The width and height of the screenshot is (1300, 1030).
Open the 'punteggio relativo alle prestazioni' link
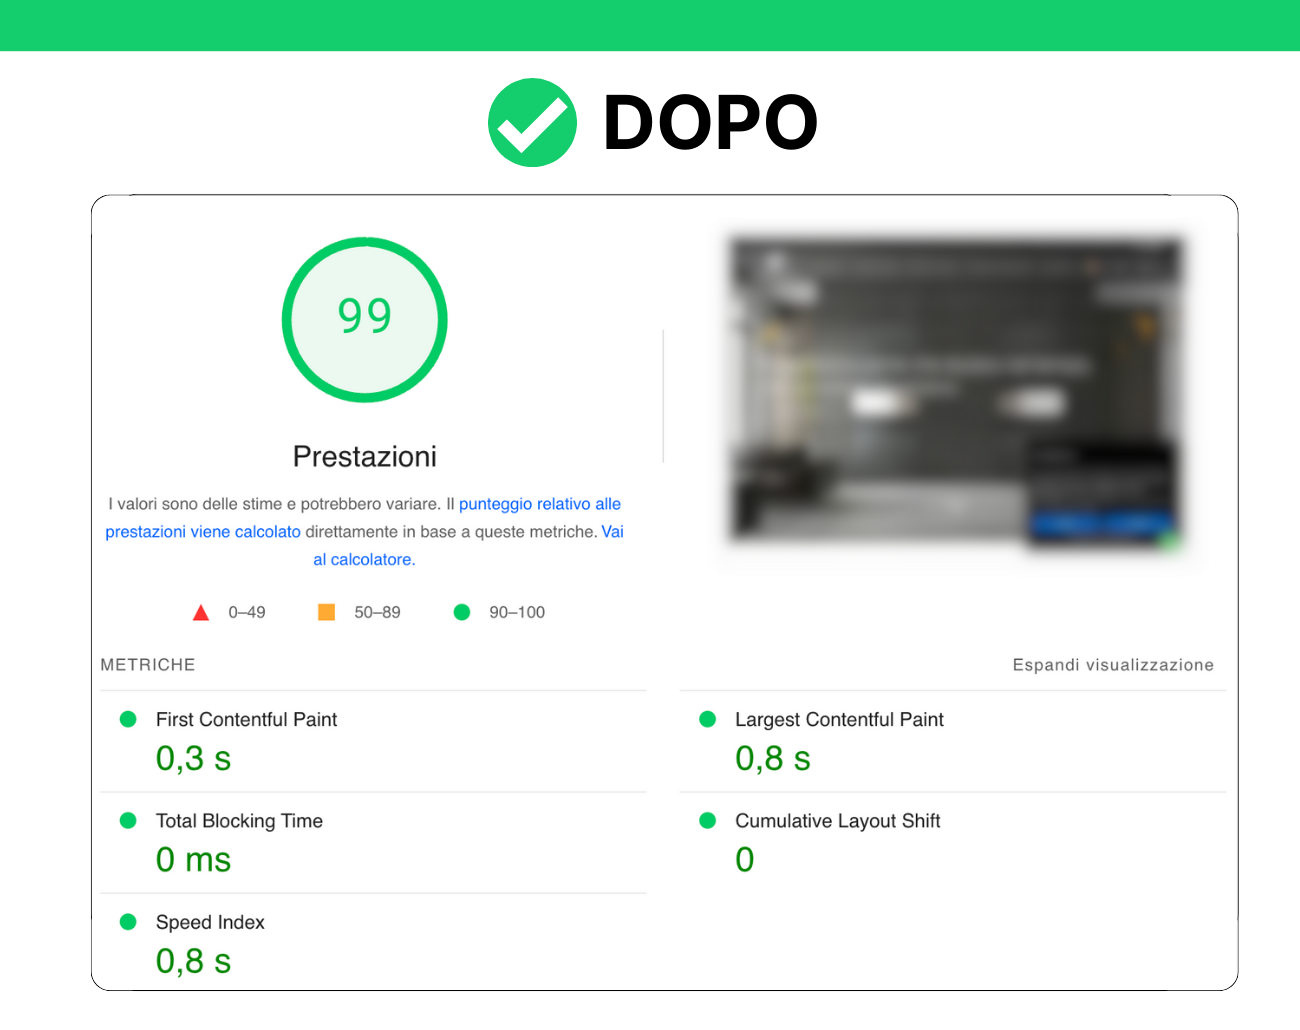point(539,504)
